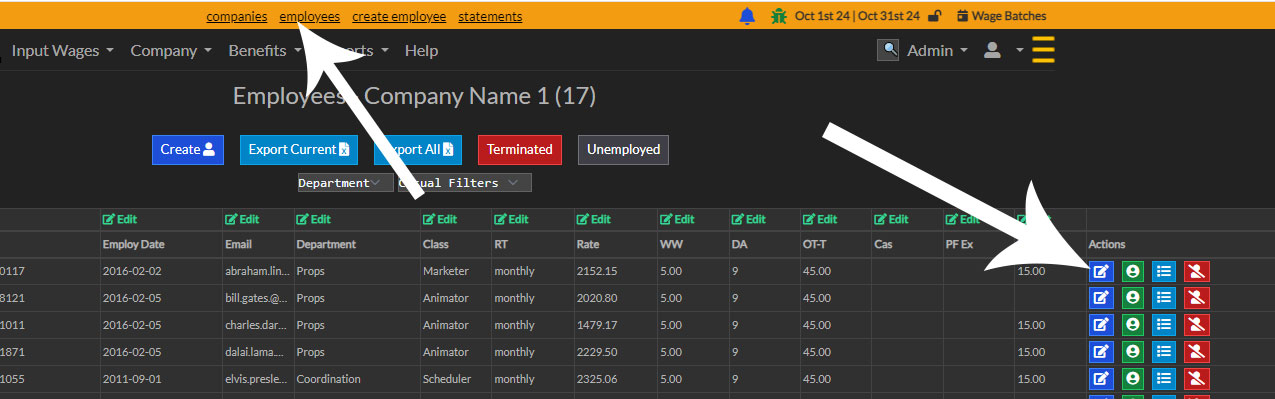Open profile for elvis.presle employee row
The image size is (1275, 399).
coord(1133,379)
